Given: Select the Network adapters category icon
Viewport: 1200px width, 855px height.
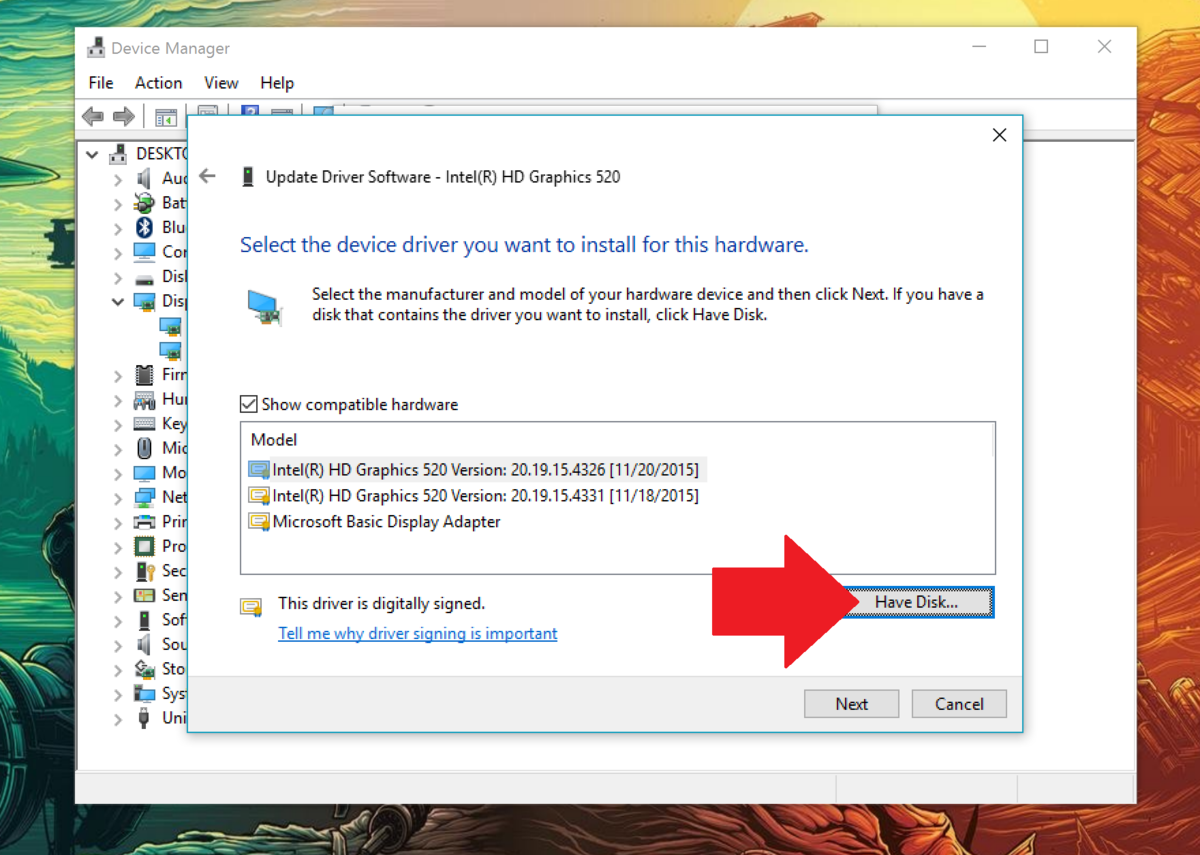Looking at the screenshot, I should pos(145,497).
